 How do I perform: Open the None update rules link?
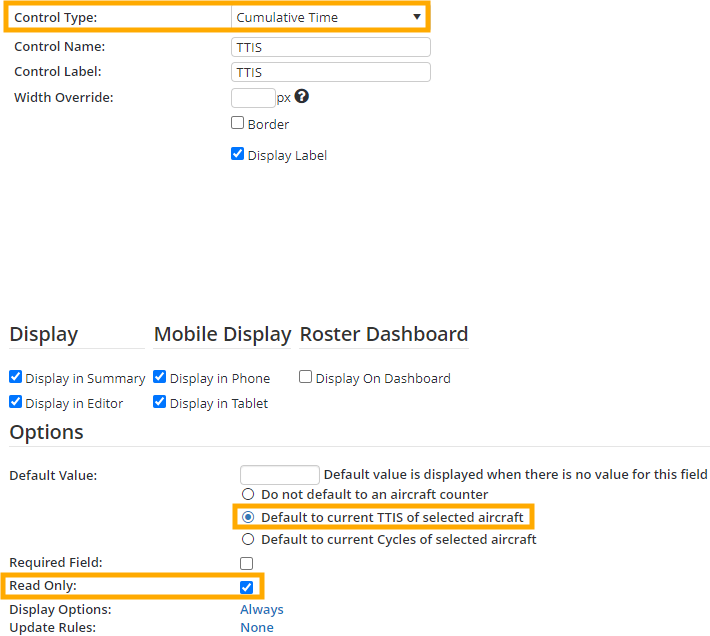(x=256, y=627)
